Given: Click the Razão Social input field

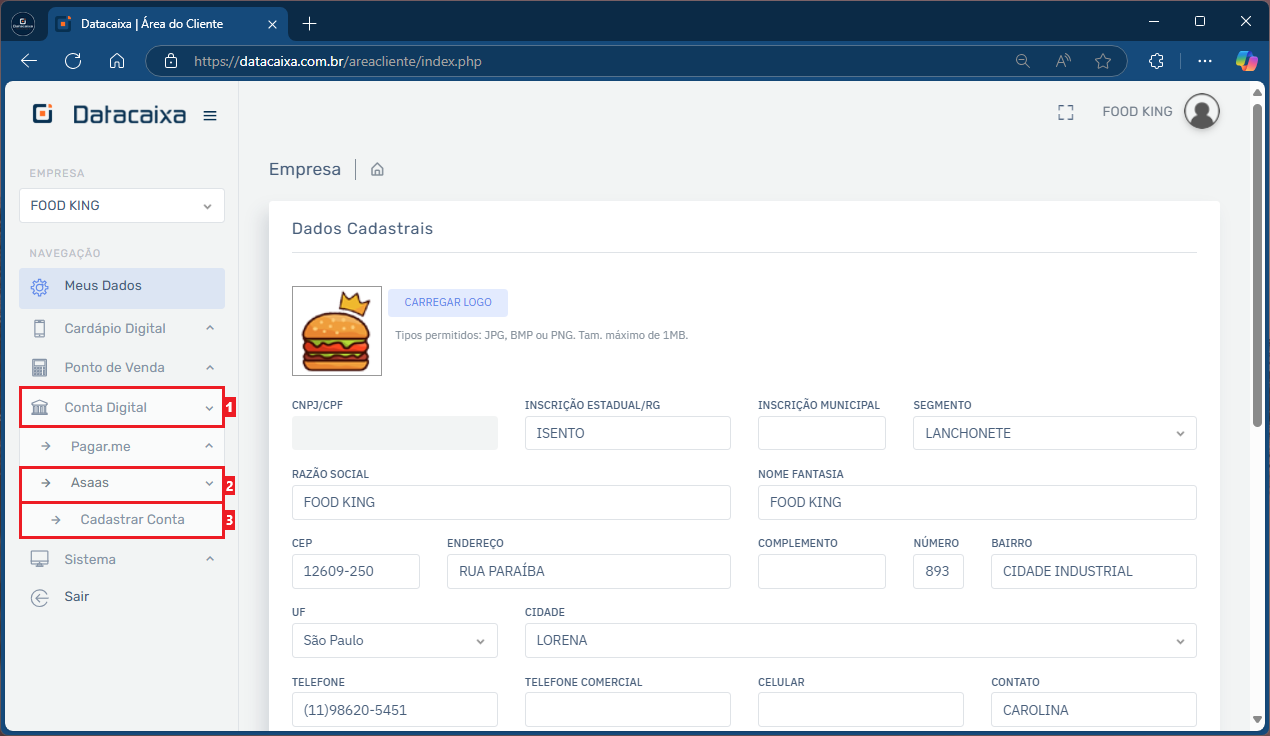Looking at the screenshot, I should (x=510, y=503).
